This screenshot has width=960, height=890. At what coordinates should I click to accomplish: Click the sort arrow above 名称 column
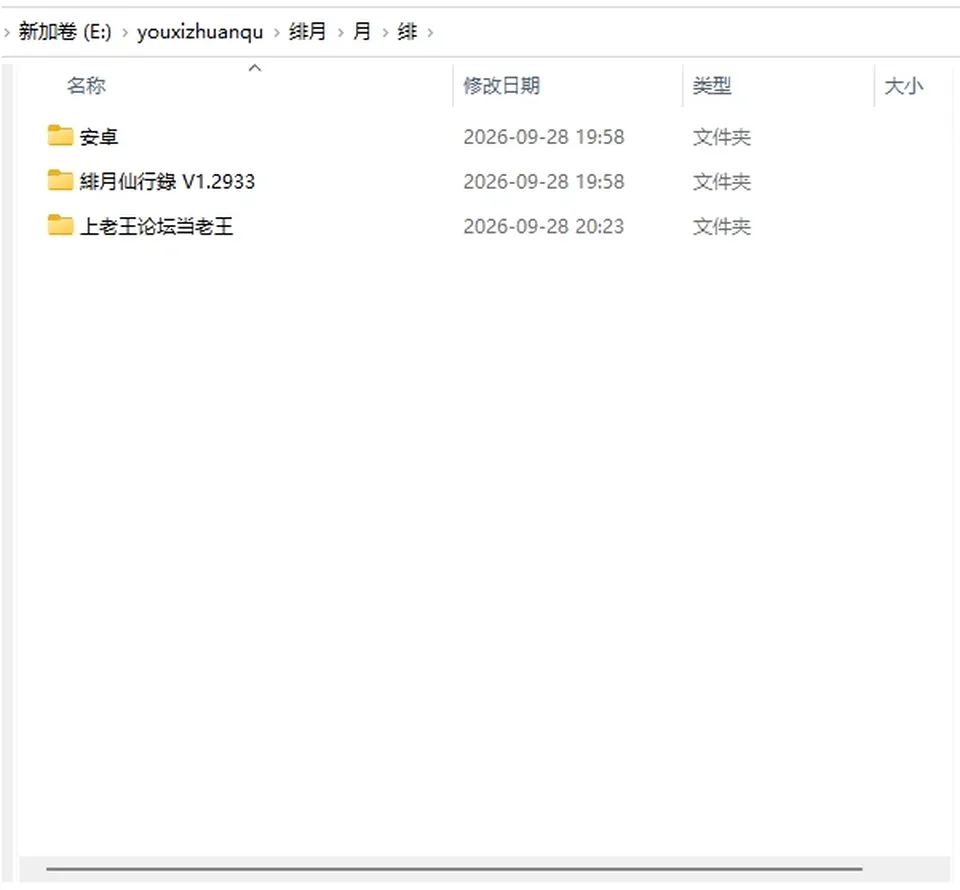pos(255,68)
